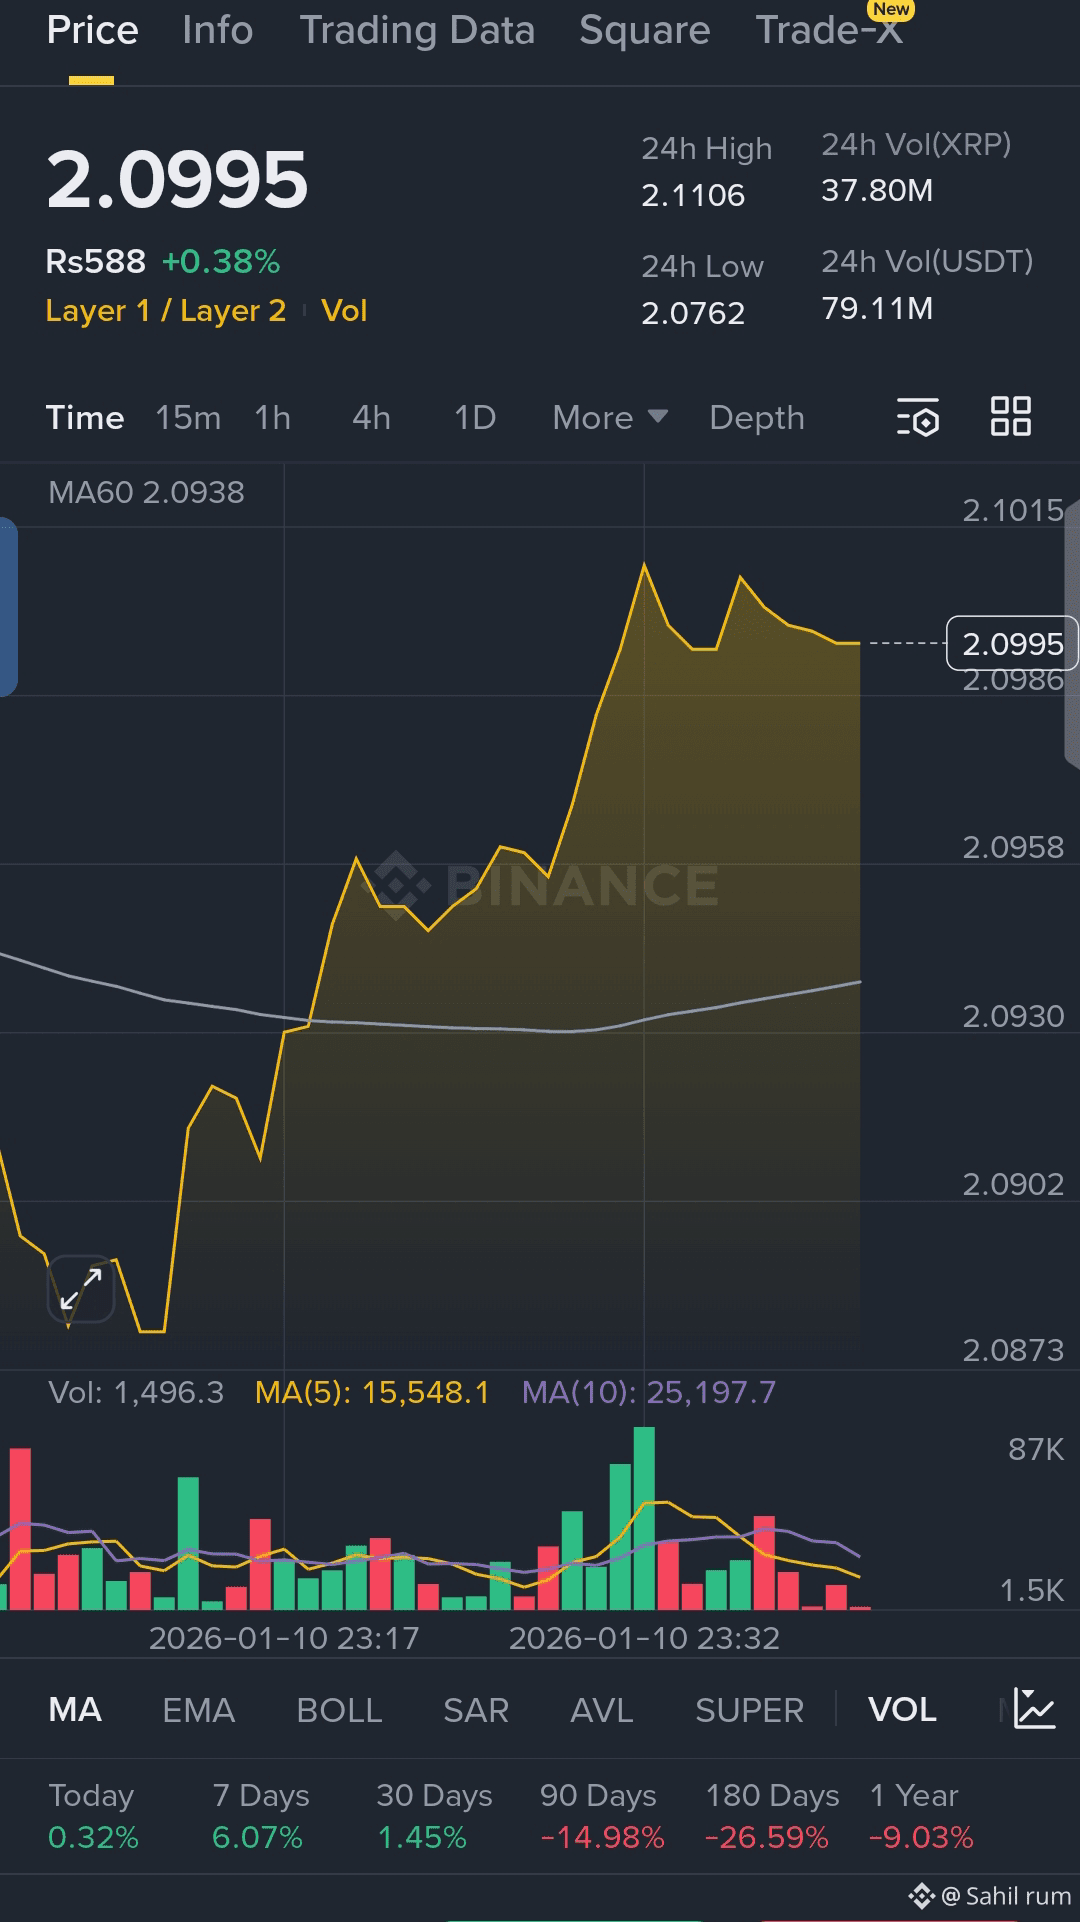1080x1922 pixels.
Task: Select the 15m interval
Action: (188, 417)
